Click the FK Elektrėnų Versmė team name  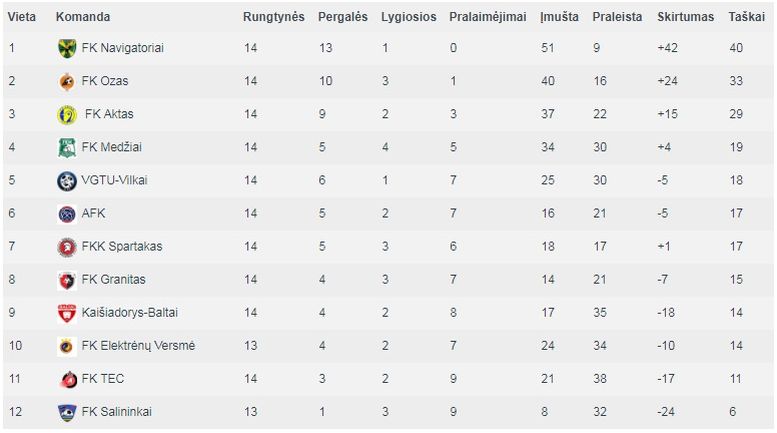click(x=138, y=346)
